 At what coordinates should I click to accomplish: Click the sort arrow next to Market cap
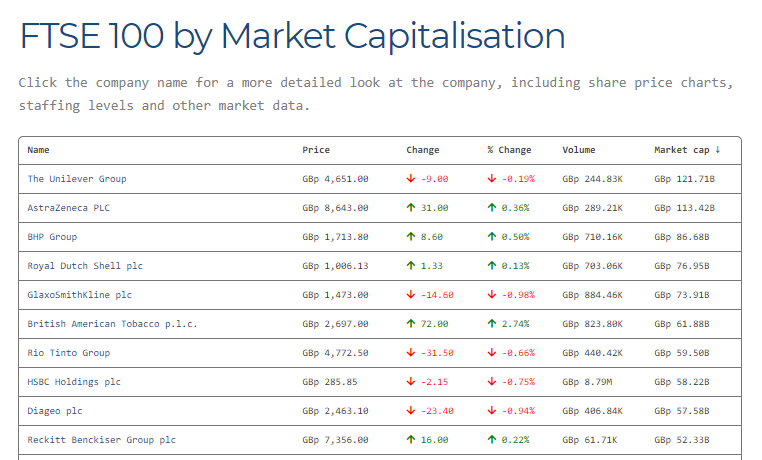[x=718, y=150]
